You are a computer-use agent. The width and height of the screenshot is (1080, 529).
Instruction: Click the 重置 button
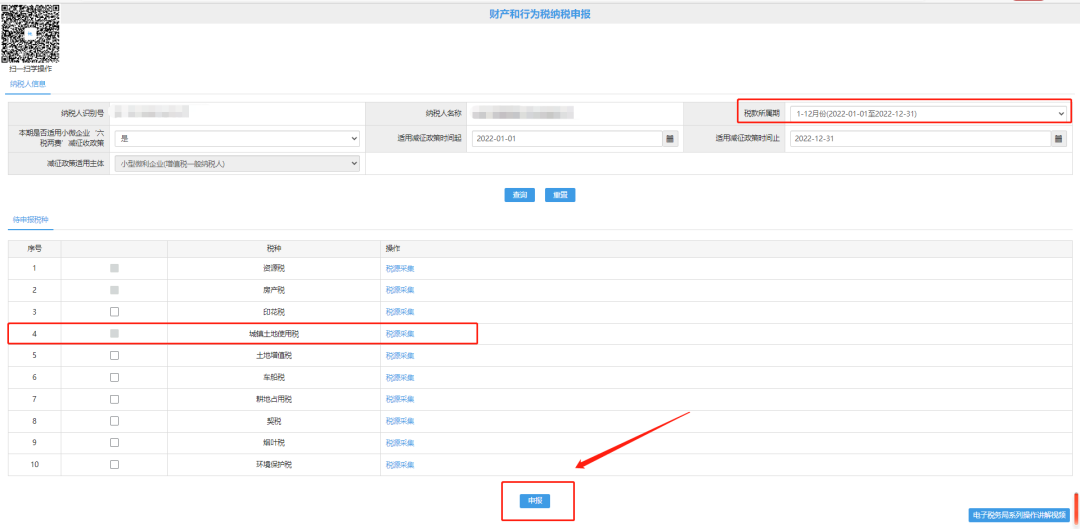560,195
